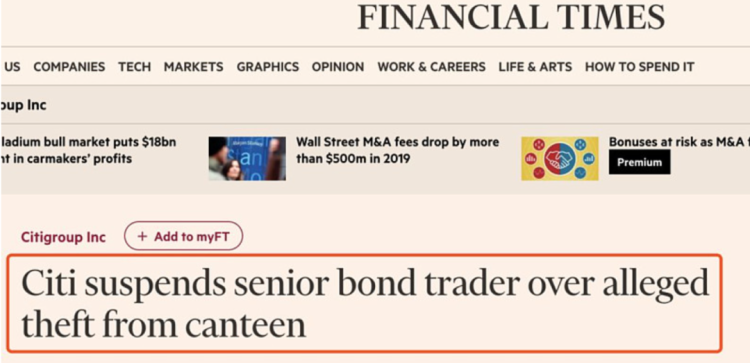Viewport: 750px width, 363px height.
Task: Go to Work & Careers
Action: [x=431, y=66]
